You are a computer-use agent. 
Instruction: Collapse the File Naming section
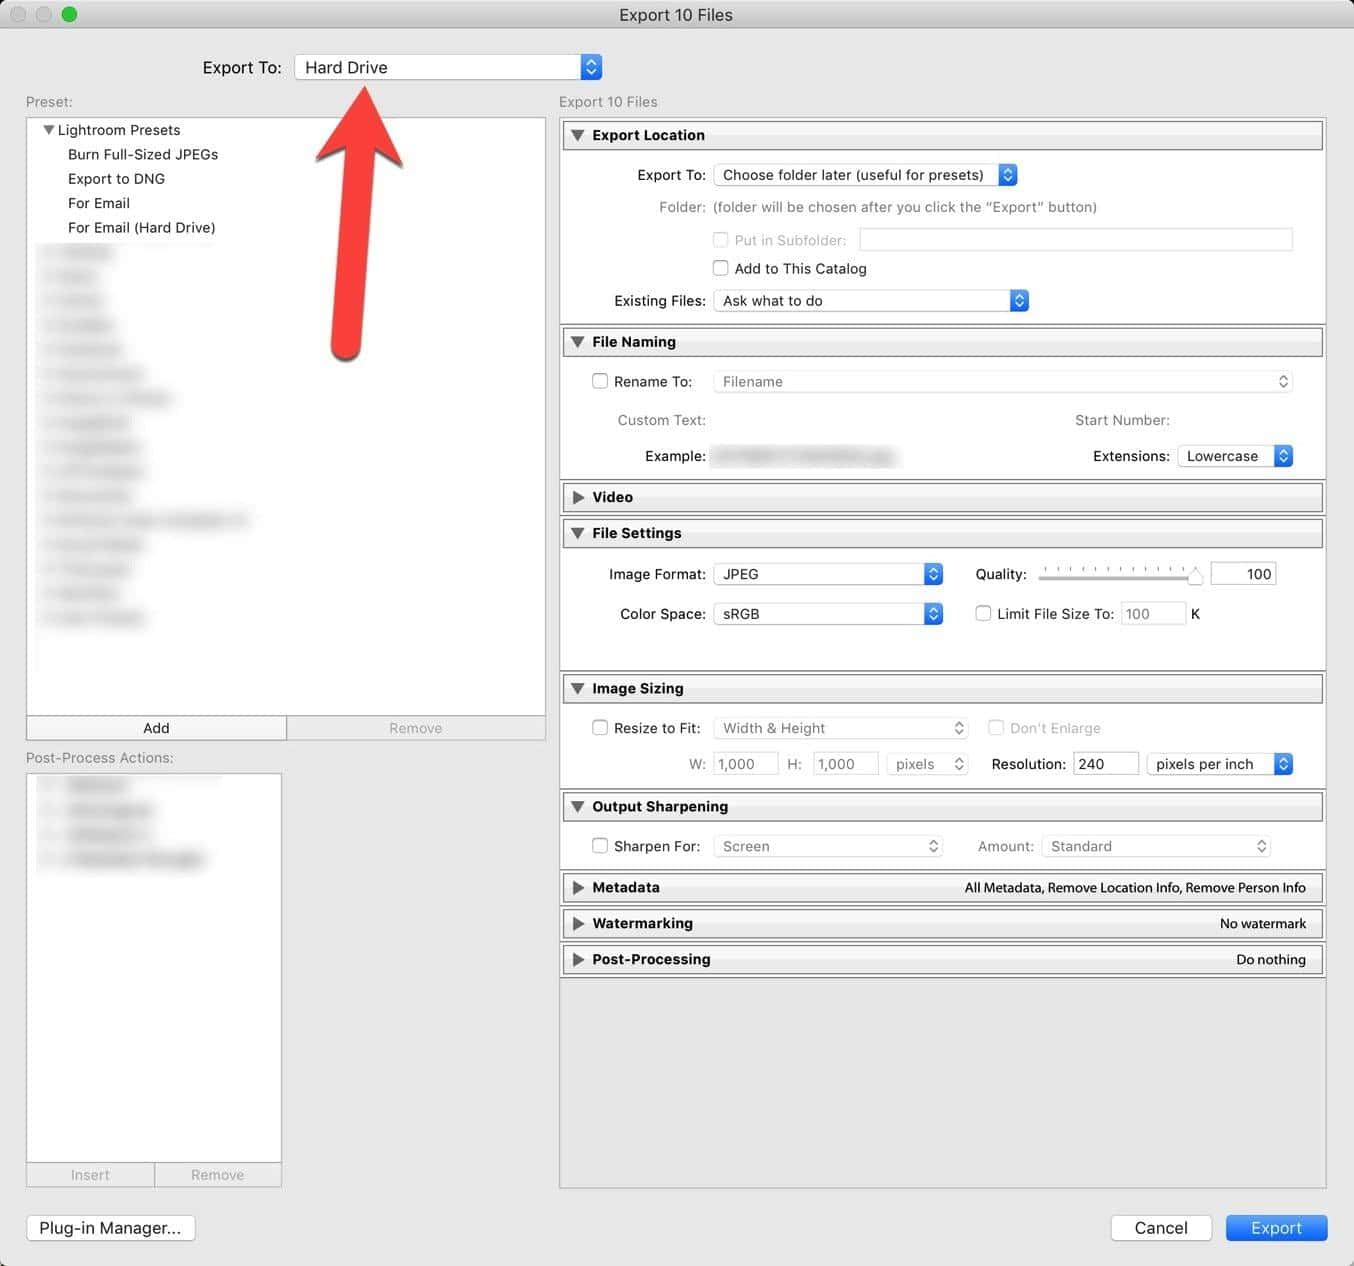577,342
